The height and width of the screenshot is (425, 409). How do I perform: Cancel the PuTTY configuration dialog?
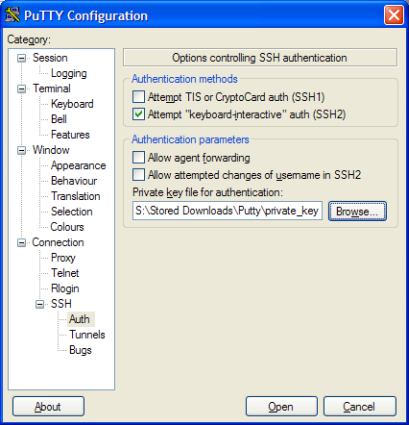point(359,407)
